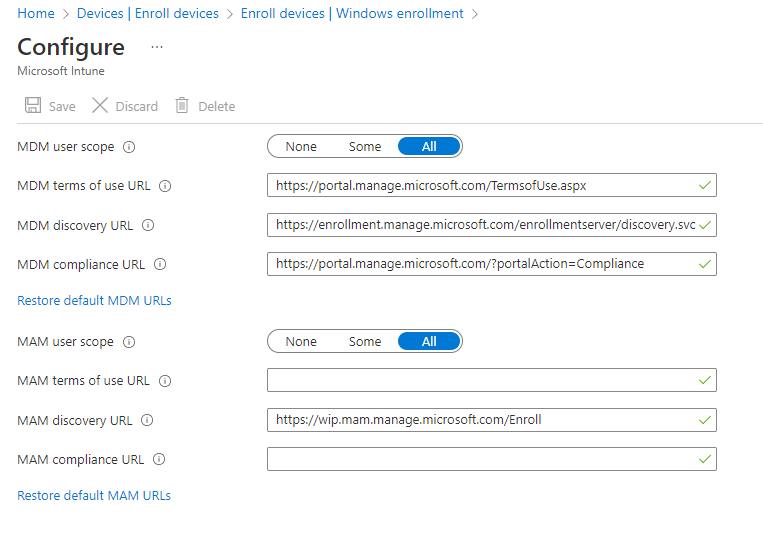
Task: Click the Microsoft Intune subtitle text
Action: [61, 71]
